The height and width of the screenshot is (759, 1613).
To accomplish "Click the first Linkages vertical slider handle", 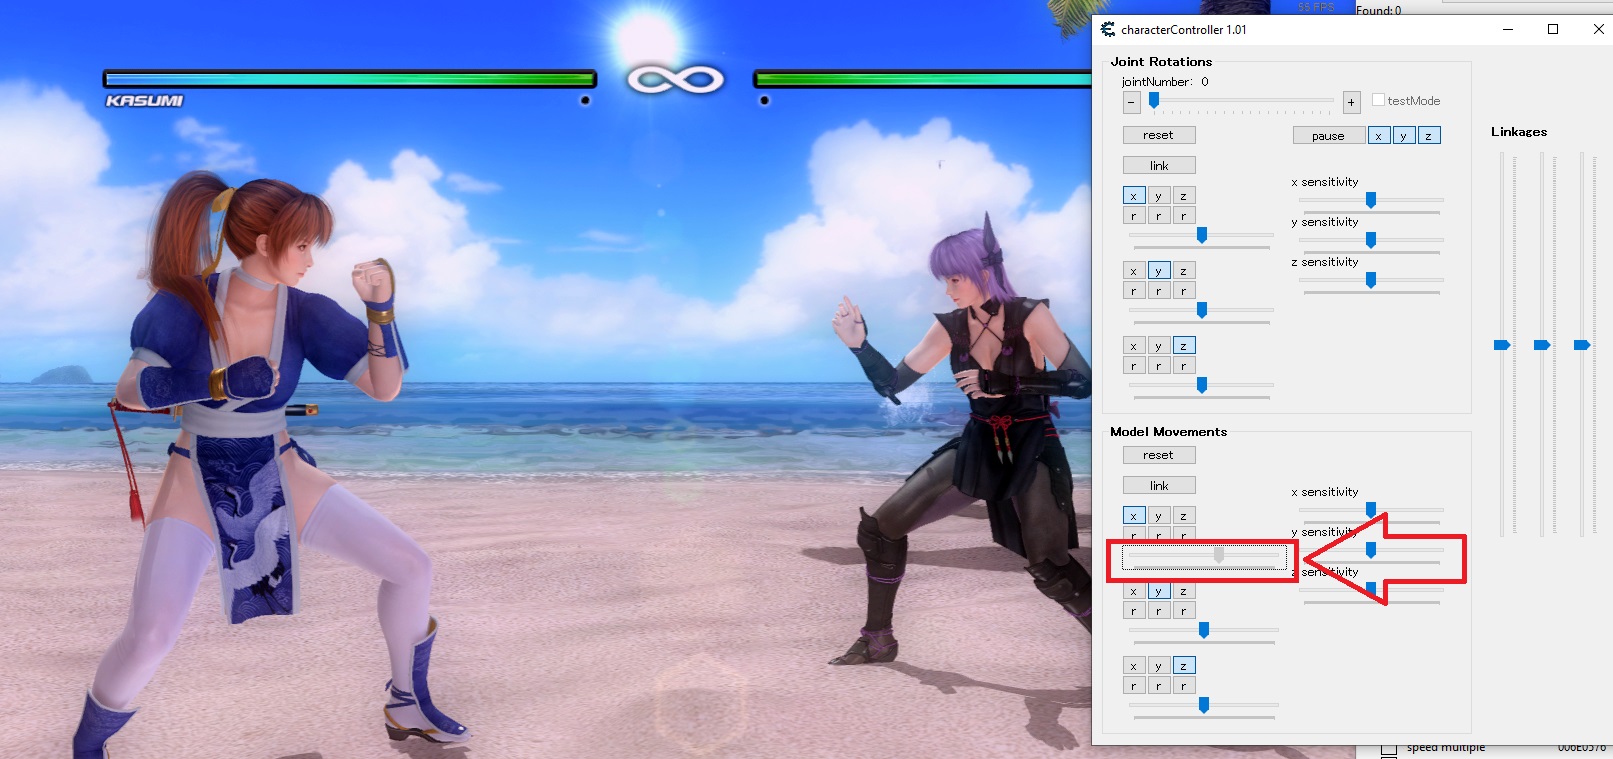I will [1502, 345].
